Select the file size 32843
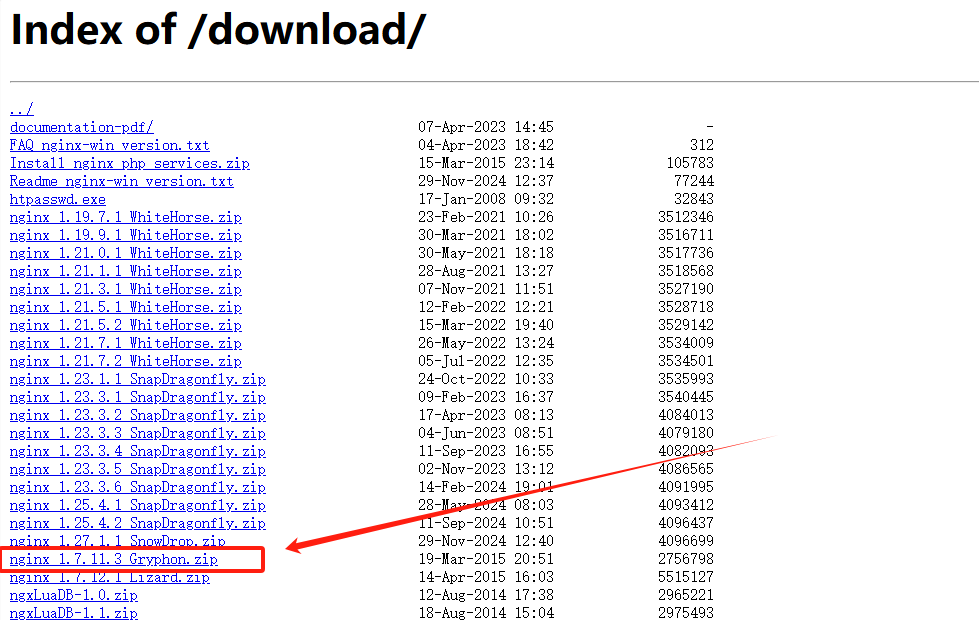The image size is (979, 620). coord(694,200)
